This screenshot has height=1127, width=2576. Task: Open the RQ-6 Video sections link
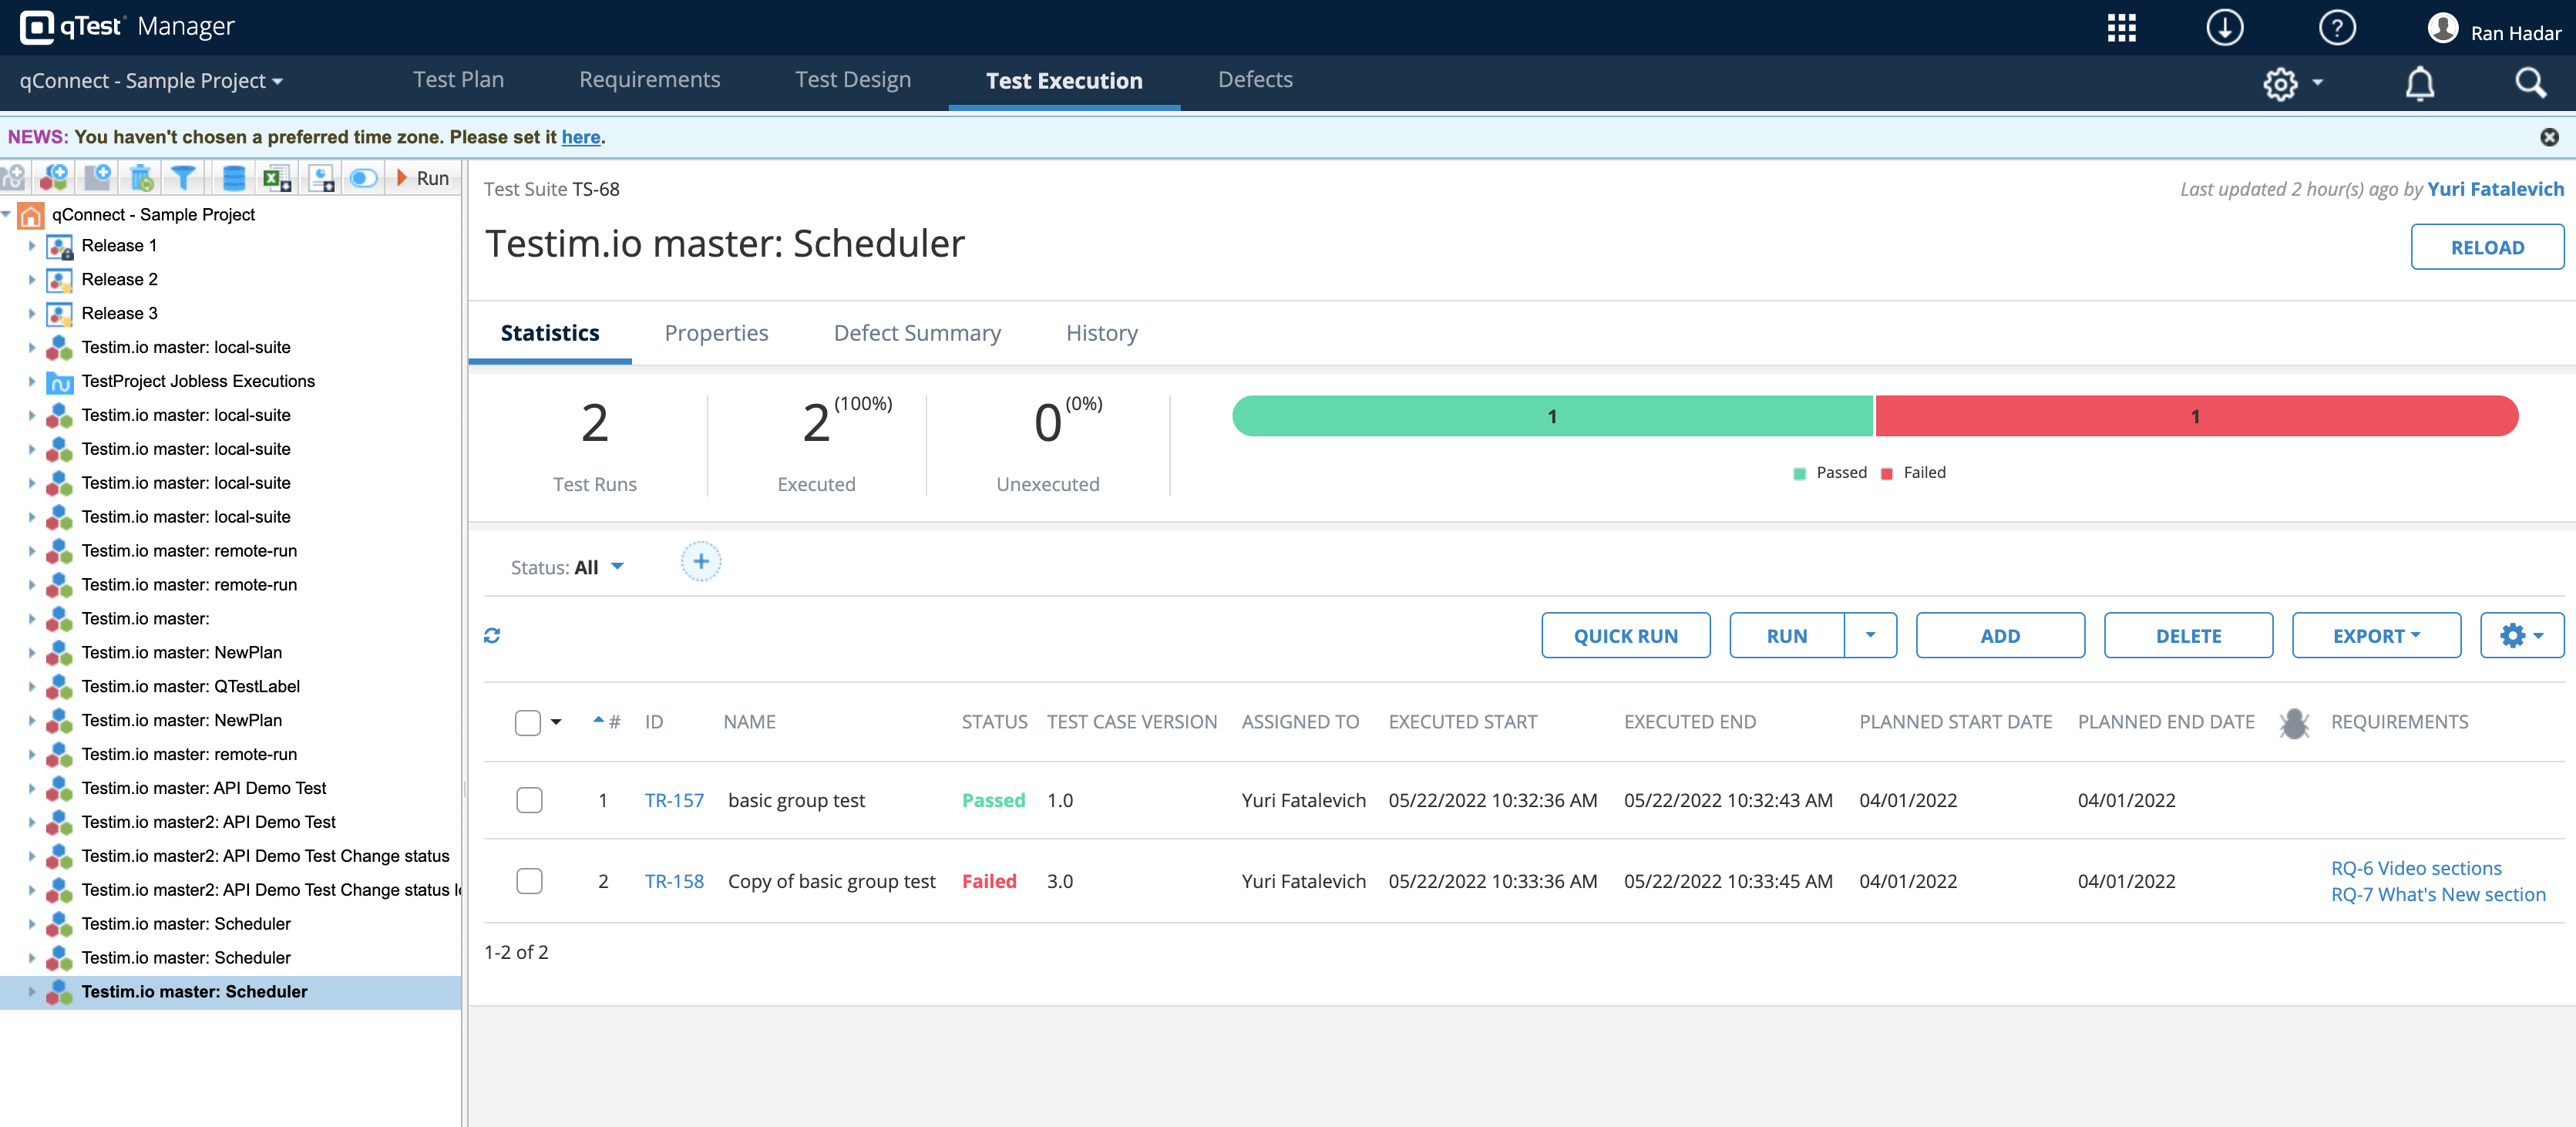tap(2415, 868)
